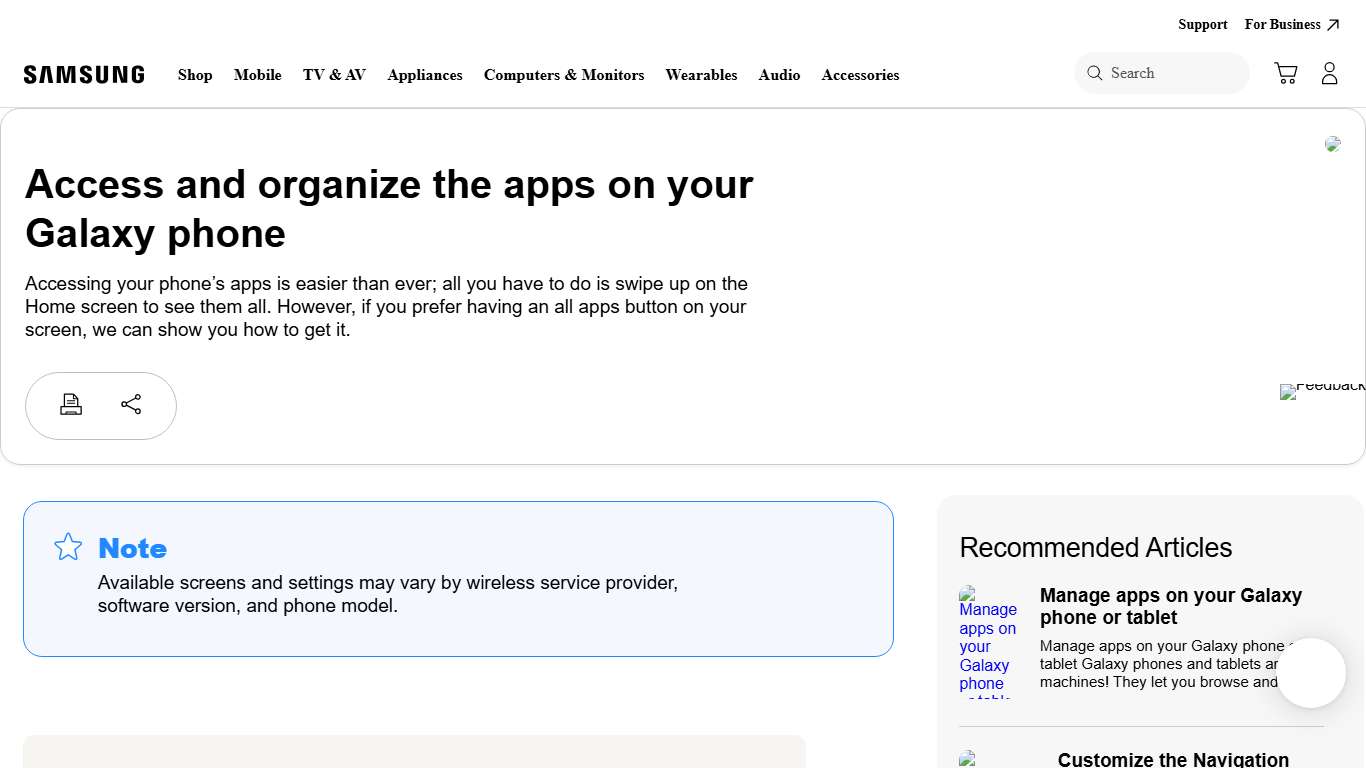Screen dimensions: 1366x768
Task: Click the print icon below the article title
Action: [71, 404]
